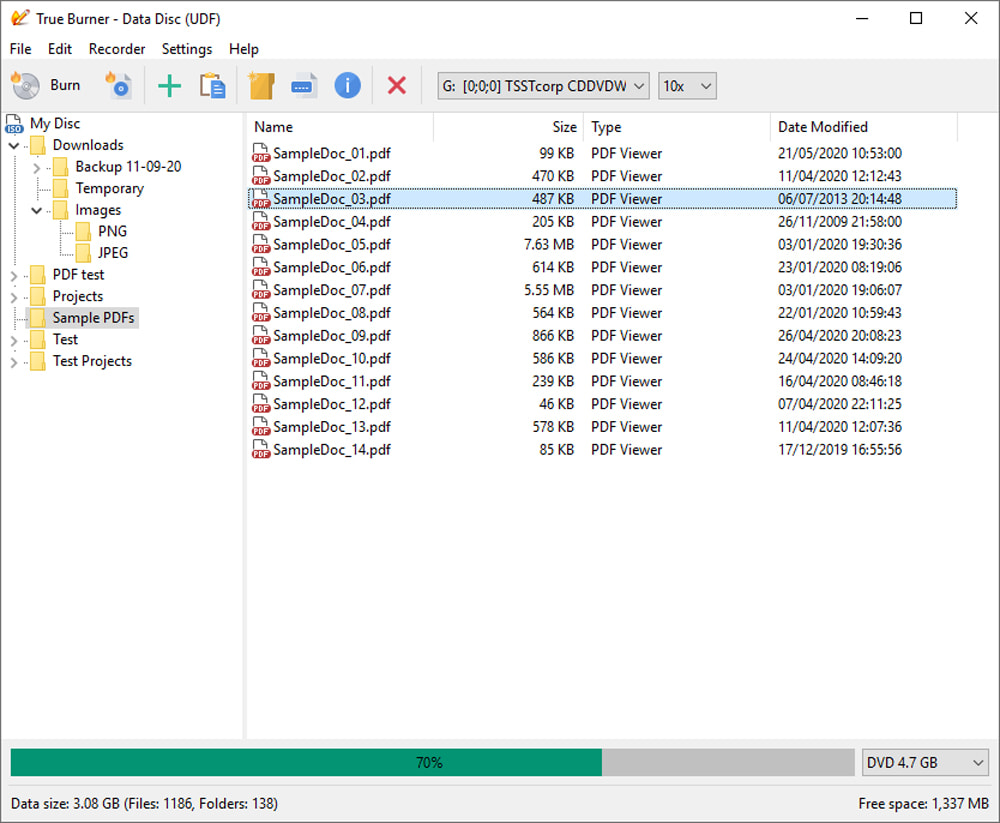Create a new folder on the disc

coord(261,85)
